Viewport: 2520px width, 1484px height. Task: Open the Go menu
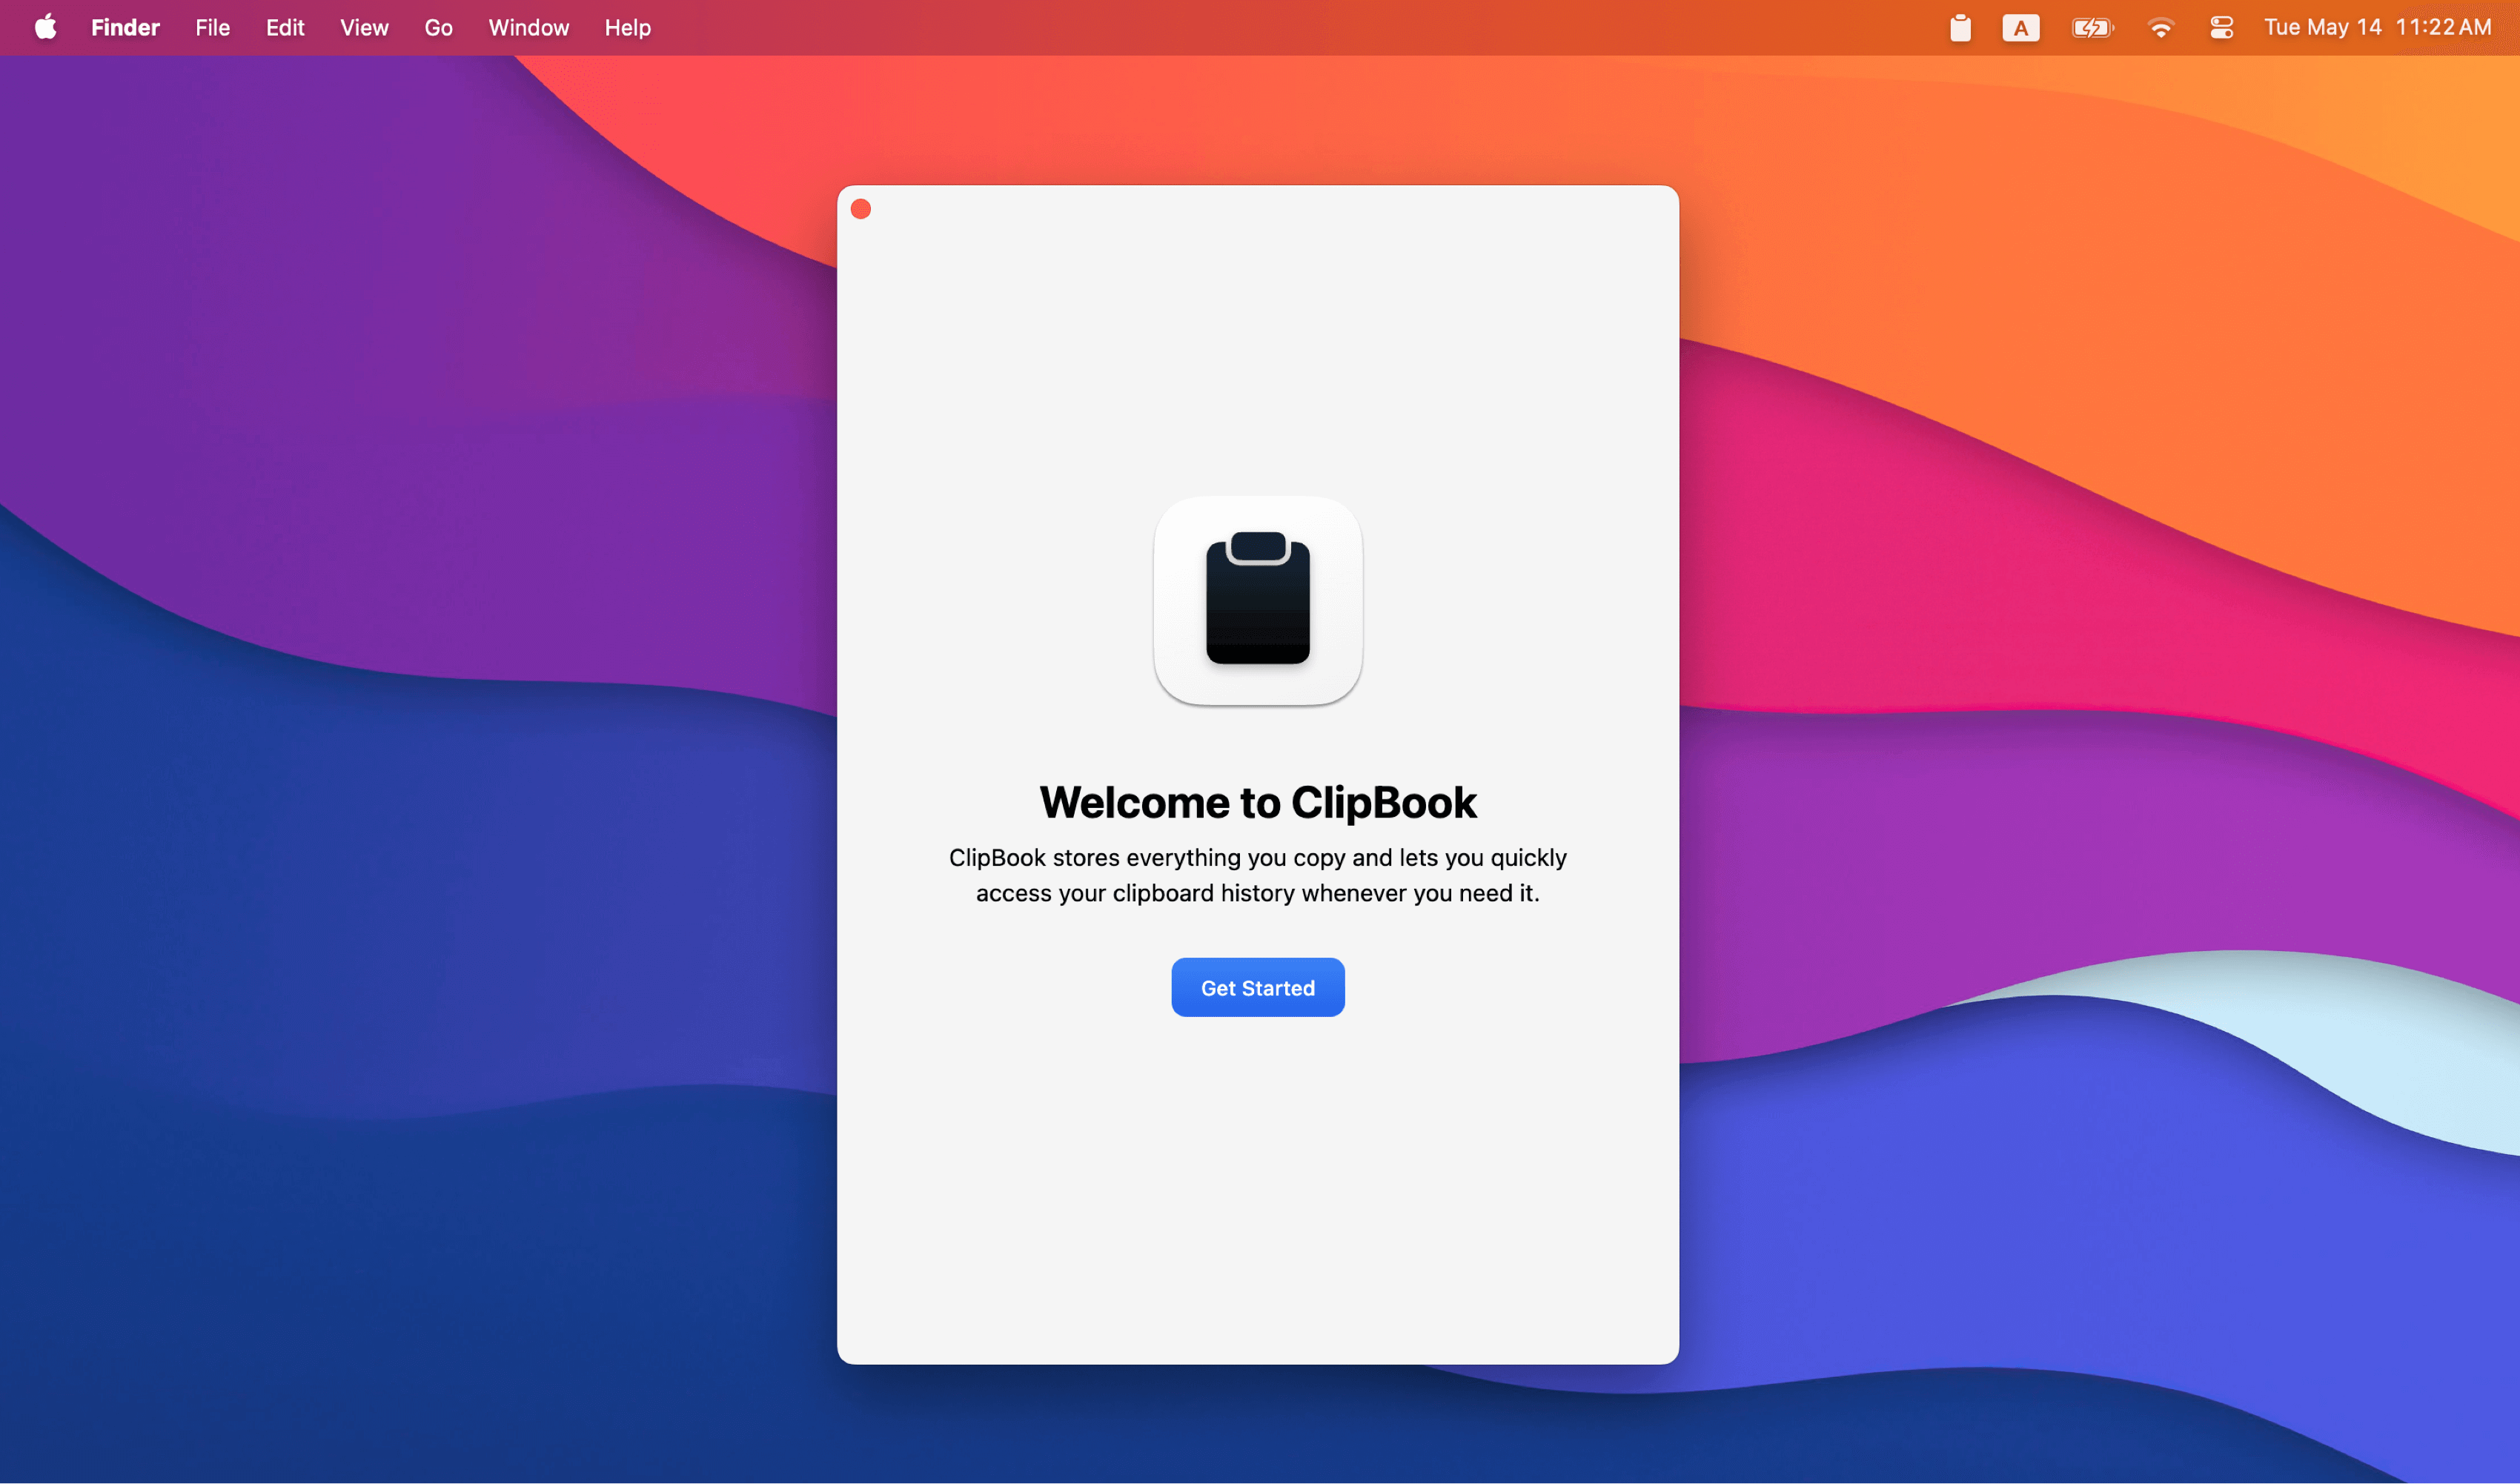coord(438,27)
